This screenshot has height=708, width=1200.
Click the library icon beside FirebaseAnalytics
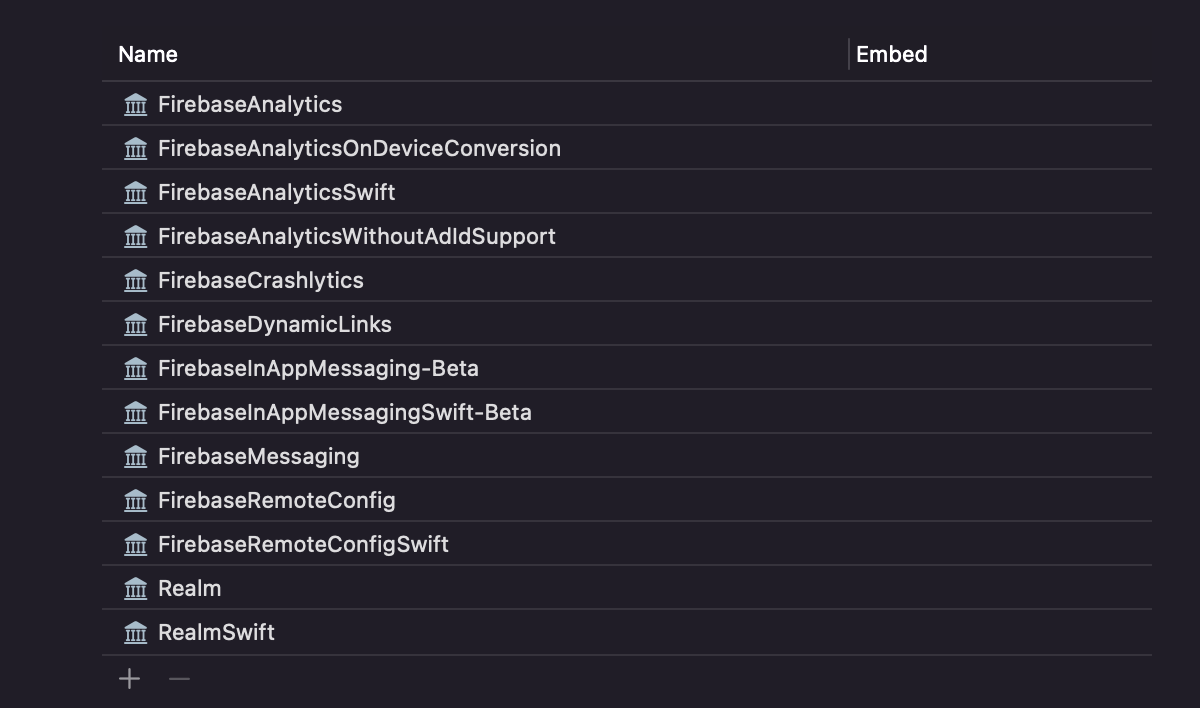(x=135, y=104)
